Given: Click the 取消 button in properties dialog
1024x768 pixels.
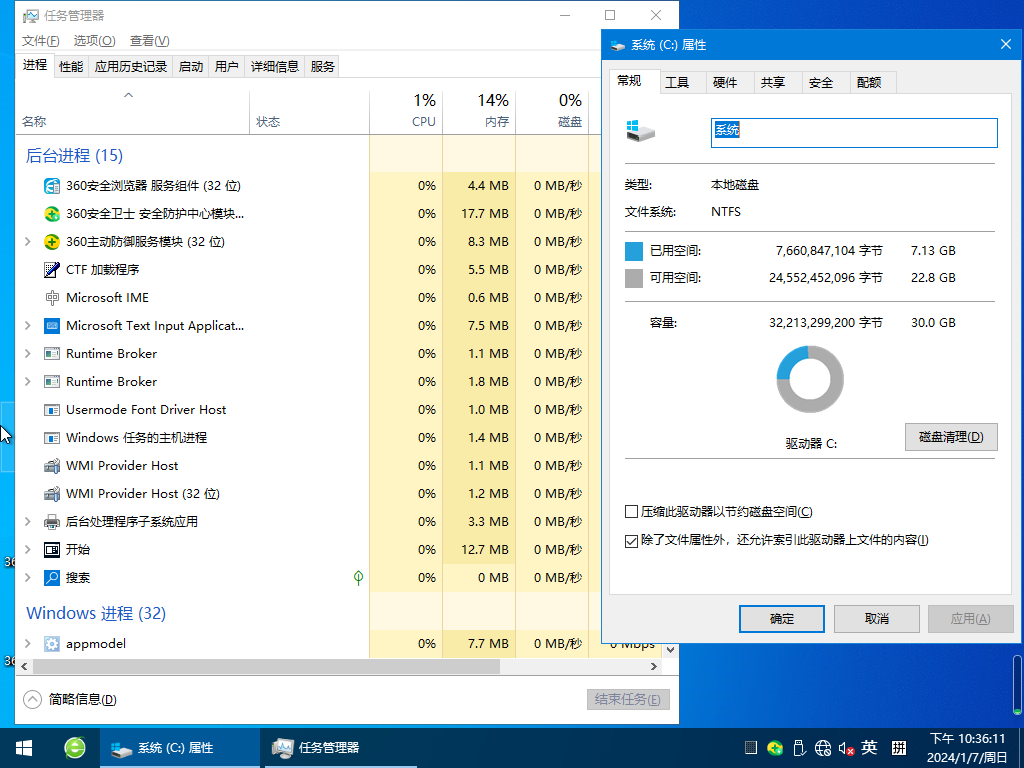Looking at the screenshot, I should tap(876, 619).
